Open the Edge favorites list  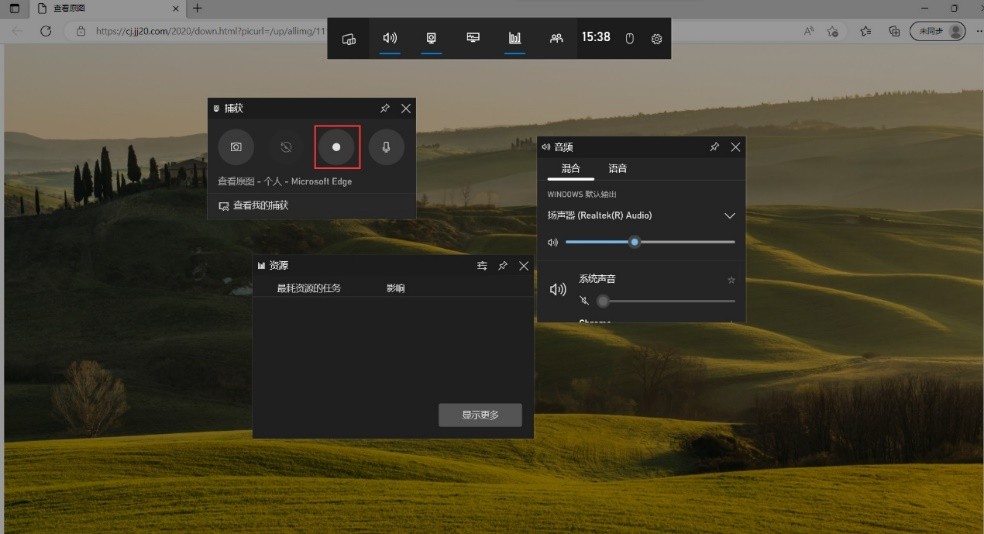pos(866,31)
